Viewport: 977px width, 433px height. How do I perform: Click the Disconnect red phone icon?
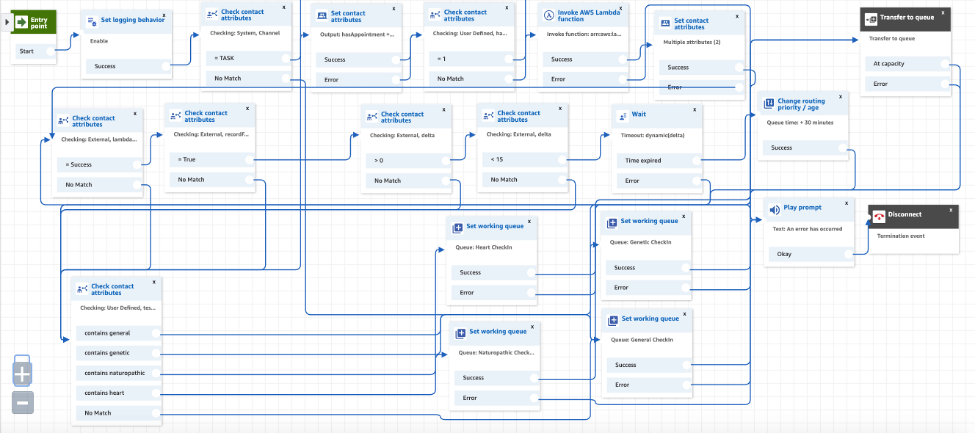[879, 216]
